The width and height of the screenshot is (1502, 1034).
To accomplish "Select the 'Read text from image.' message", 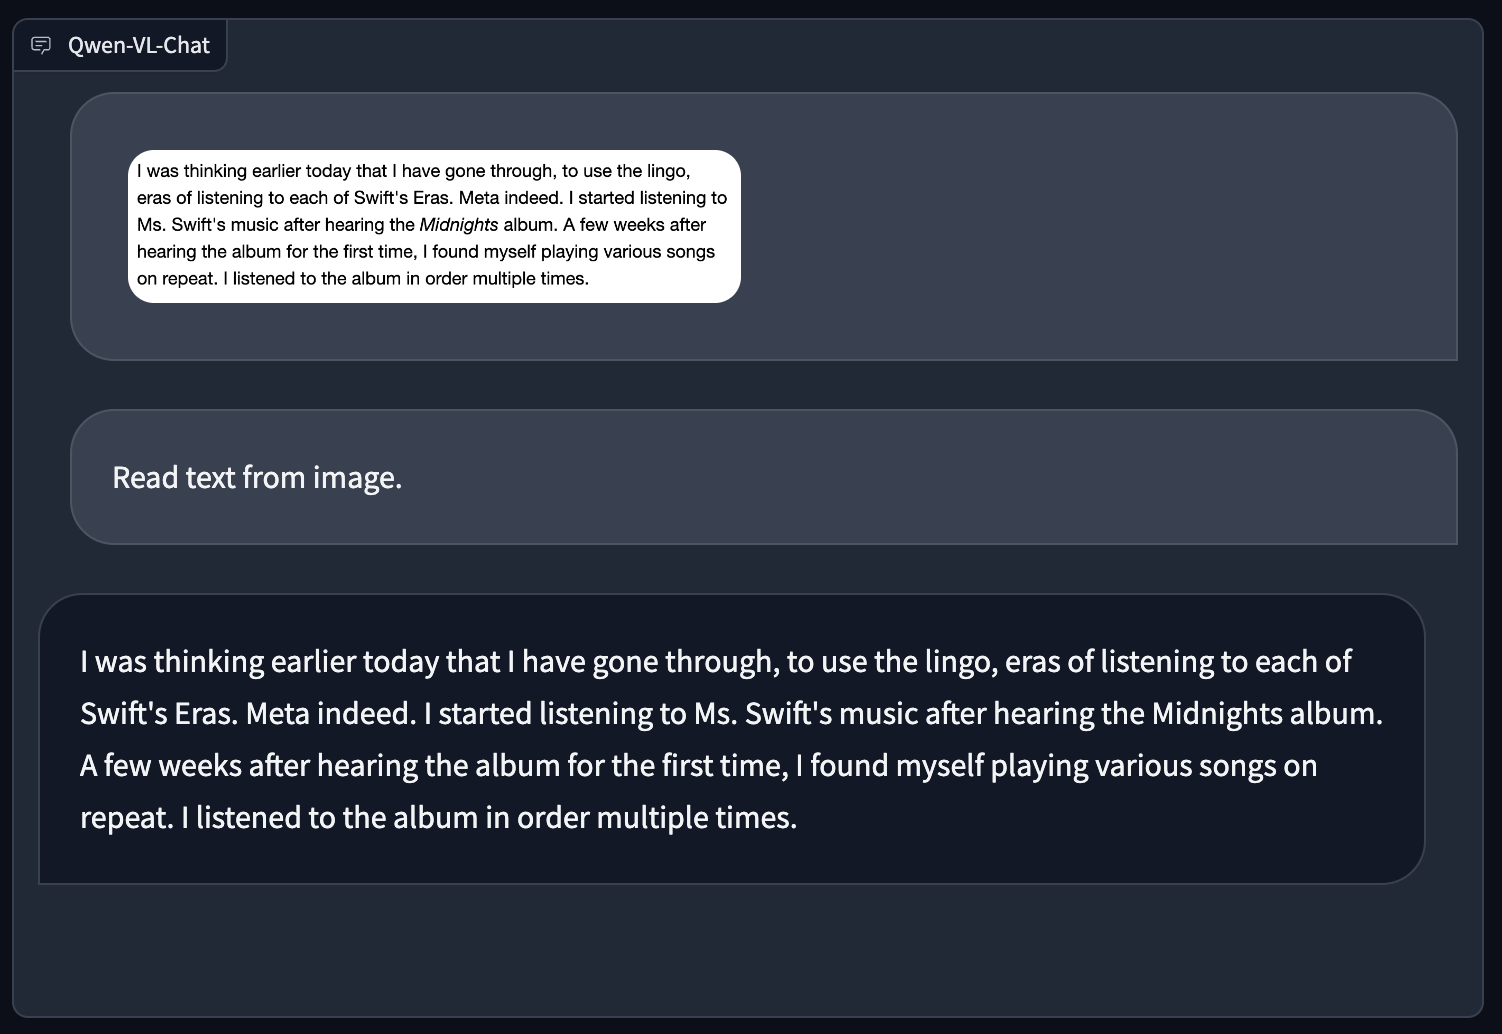I will (257, 477).
